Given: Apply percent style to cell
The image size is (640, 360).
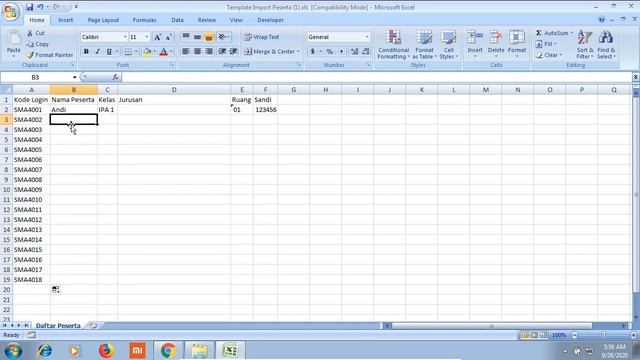Looking at the screenshot, I should pyautogui.click(x=329, y=51).
